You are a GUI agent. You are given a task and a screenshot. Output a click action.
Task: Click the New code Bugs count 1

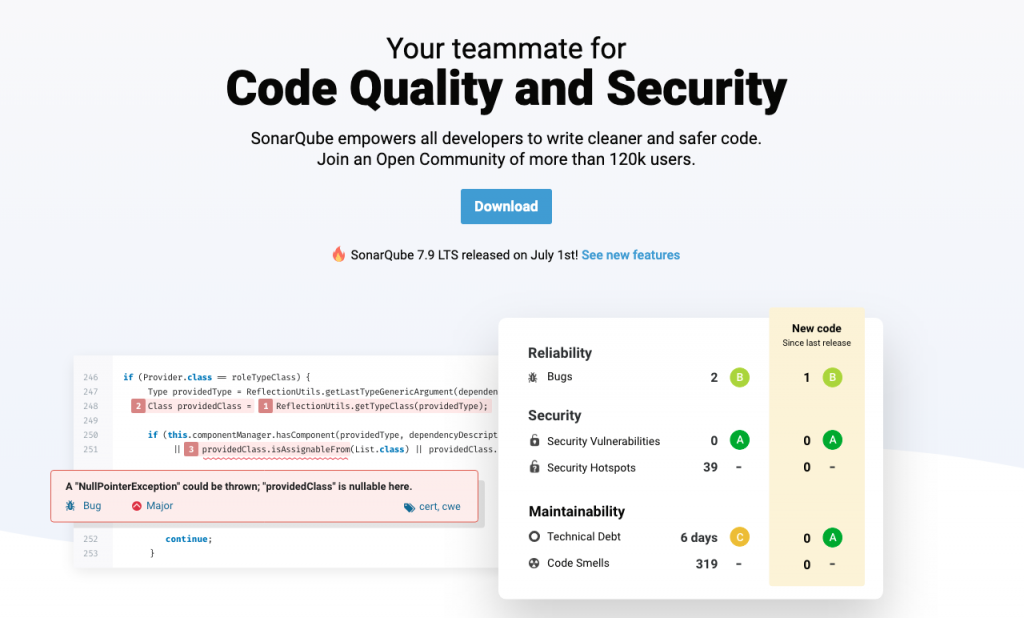[807, 378]
